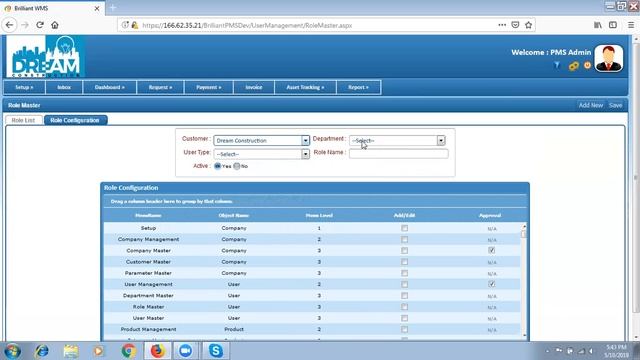Click the browser home icon
Image resolution: width=640 pixels, height=360 pixels.
pos(55,25)
